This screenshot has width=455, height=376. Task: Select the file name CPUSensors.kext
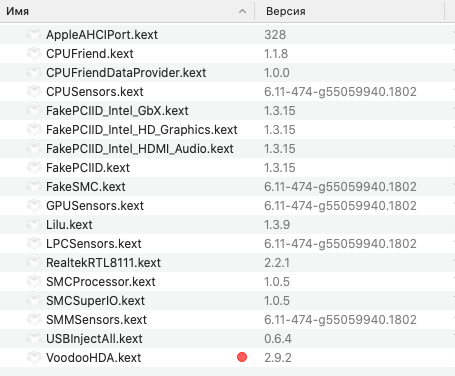[x=95, y=92]
